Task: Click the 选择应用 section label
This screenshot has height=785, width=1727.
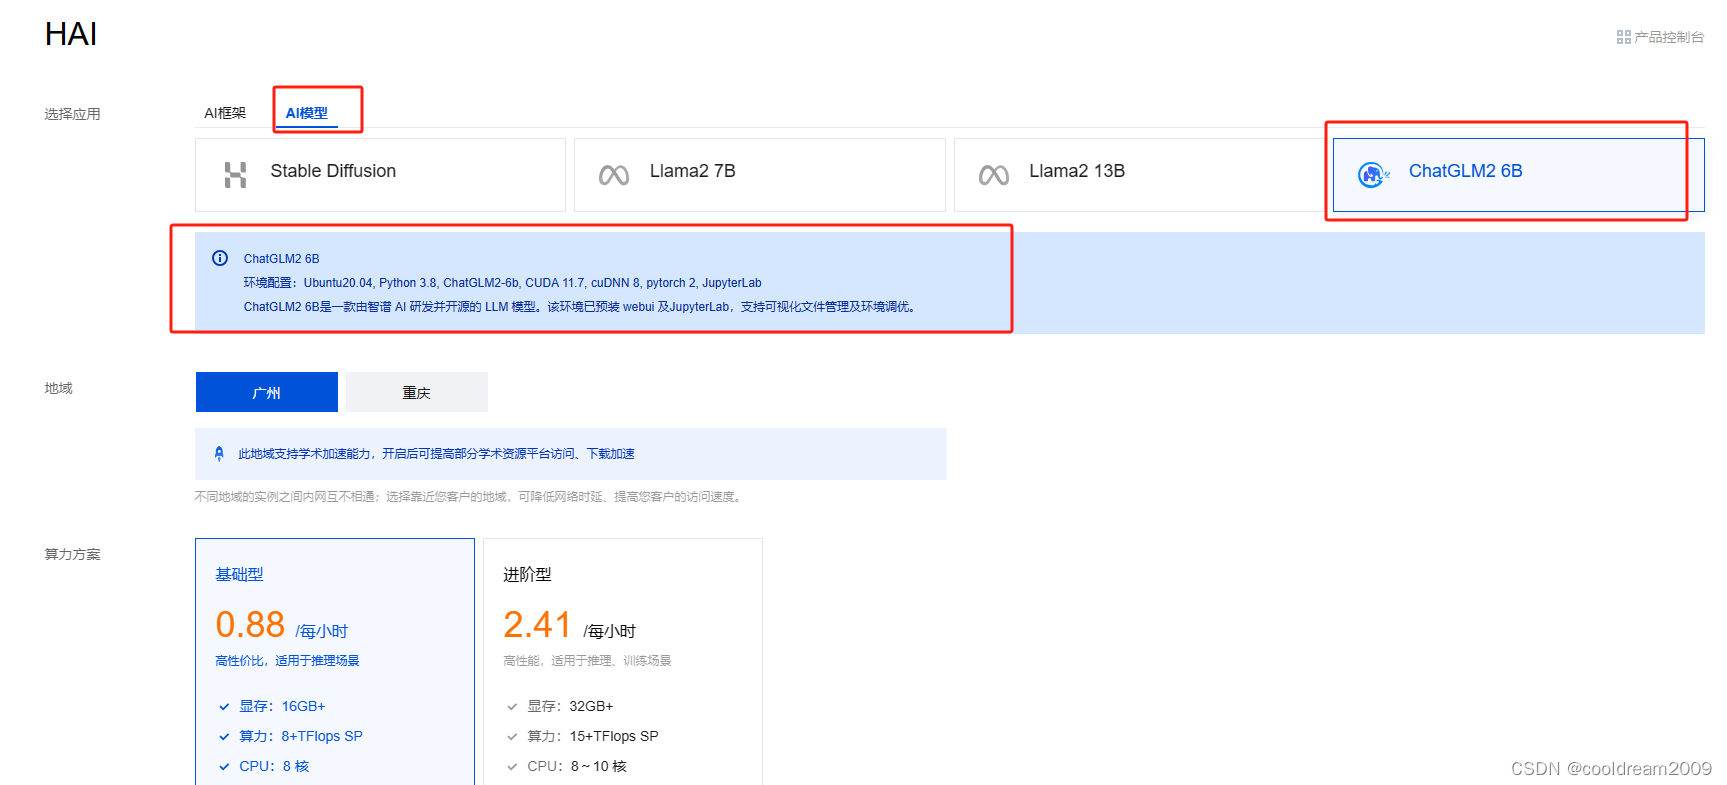Action: tap(72, 114)
